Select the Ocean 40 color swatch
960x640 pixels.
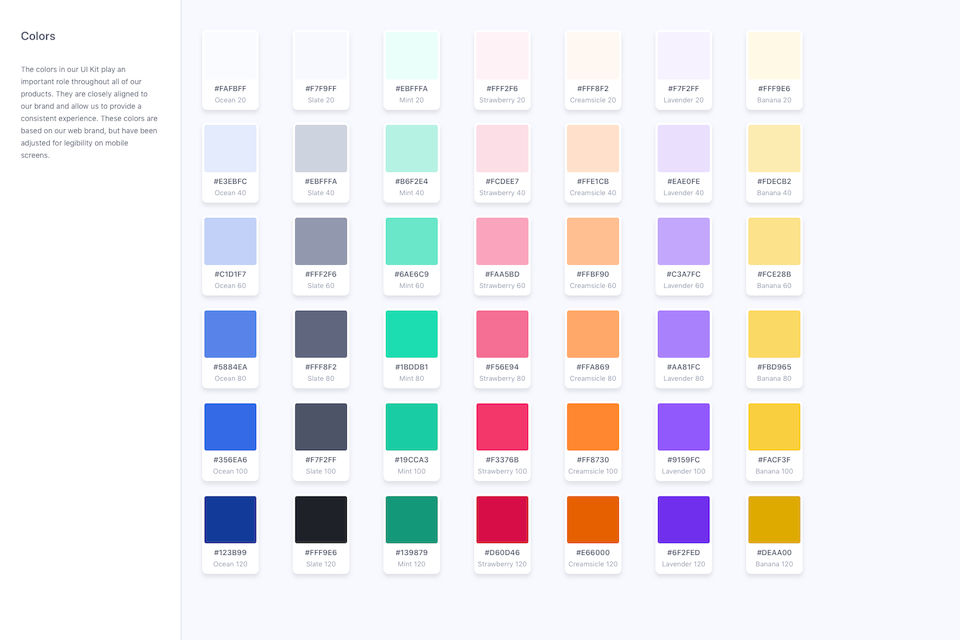230,149
